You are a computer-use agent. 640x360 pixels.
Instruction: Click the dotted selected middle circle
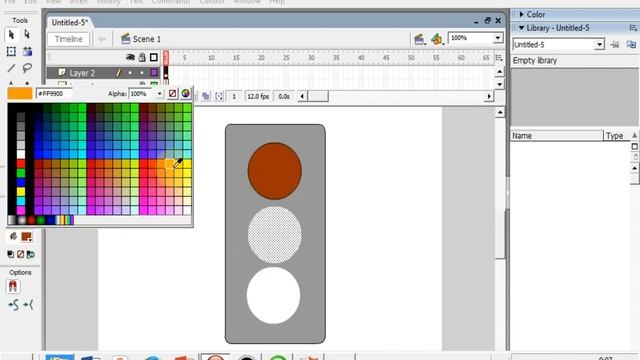pos(275,235)
